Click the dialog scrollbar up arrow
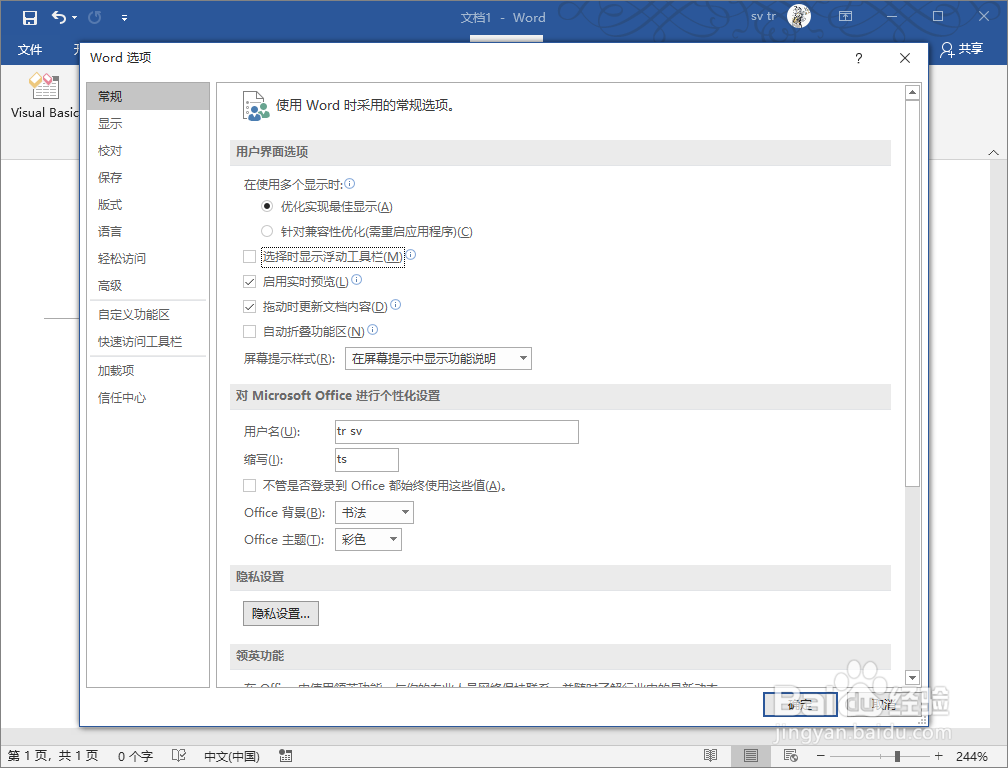This screenshot has height=768, width=1008. (x=912, y=93)
